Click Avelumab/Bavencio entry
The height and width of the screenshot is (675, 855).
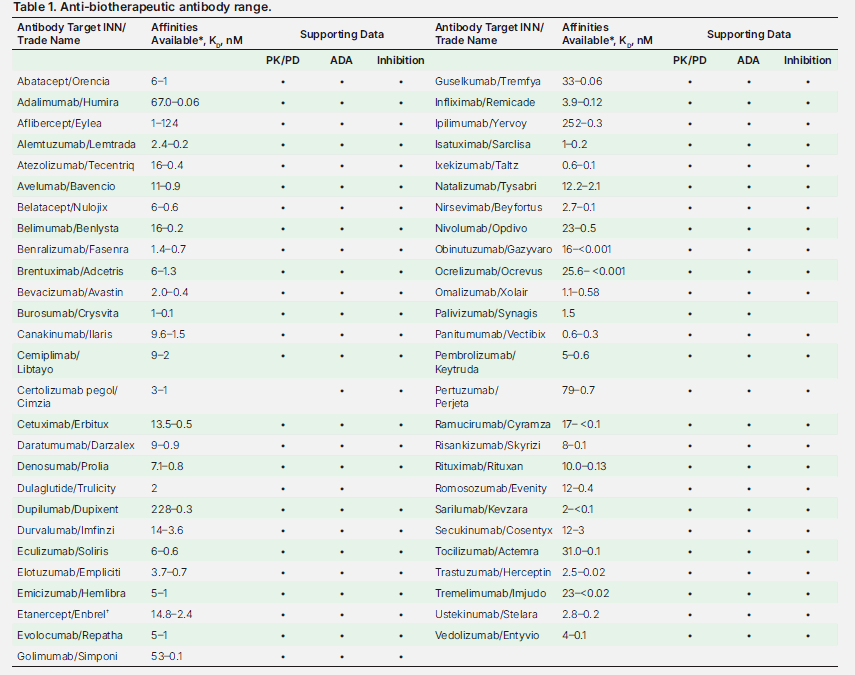pos(66,186)
